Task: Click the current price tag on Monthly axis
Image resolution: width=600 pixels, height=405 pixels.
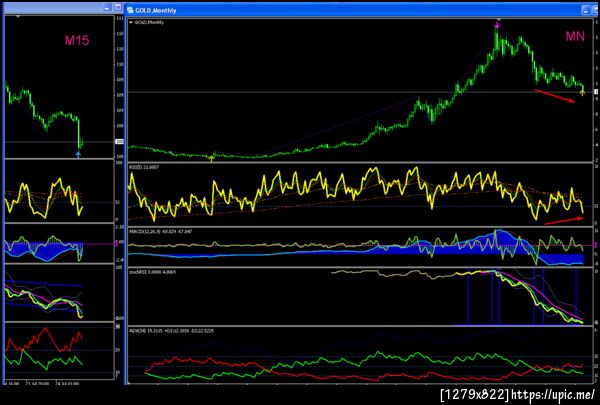Action: click(596, 92)
